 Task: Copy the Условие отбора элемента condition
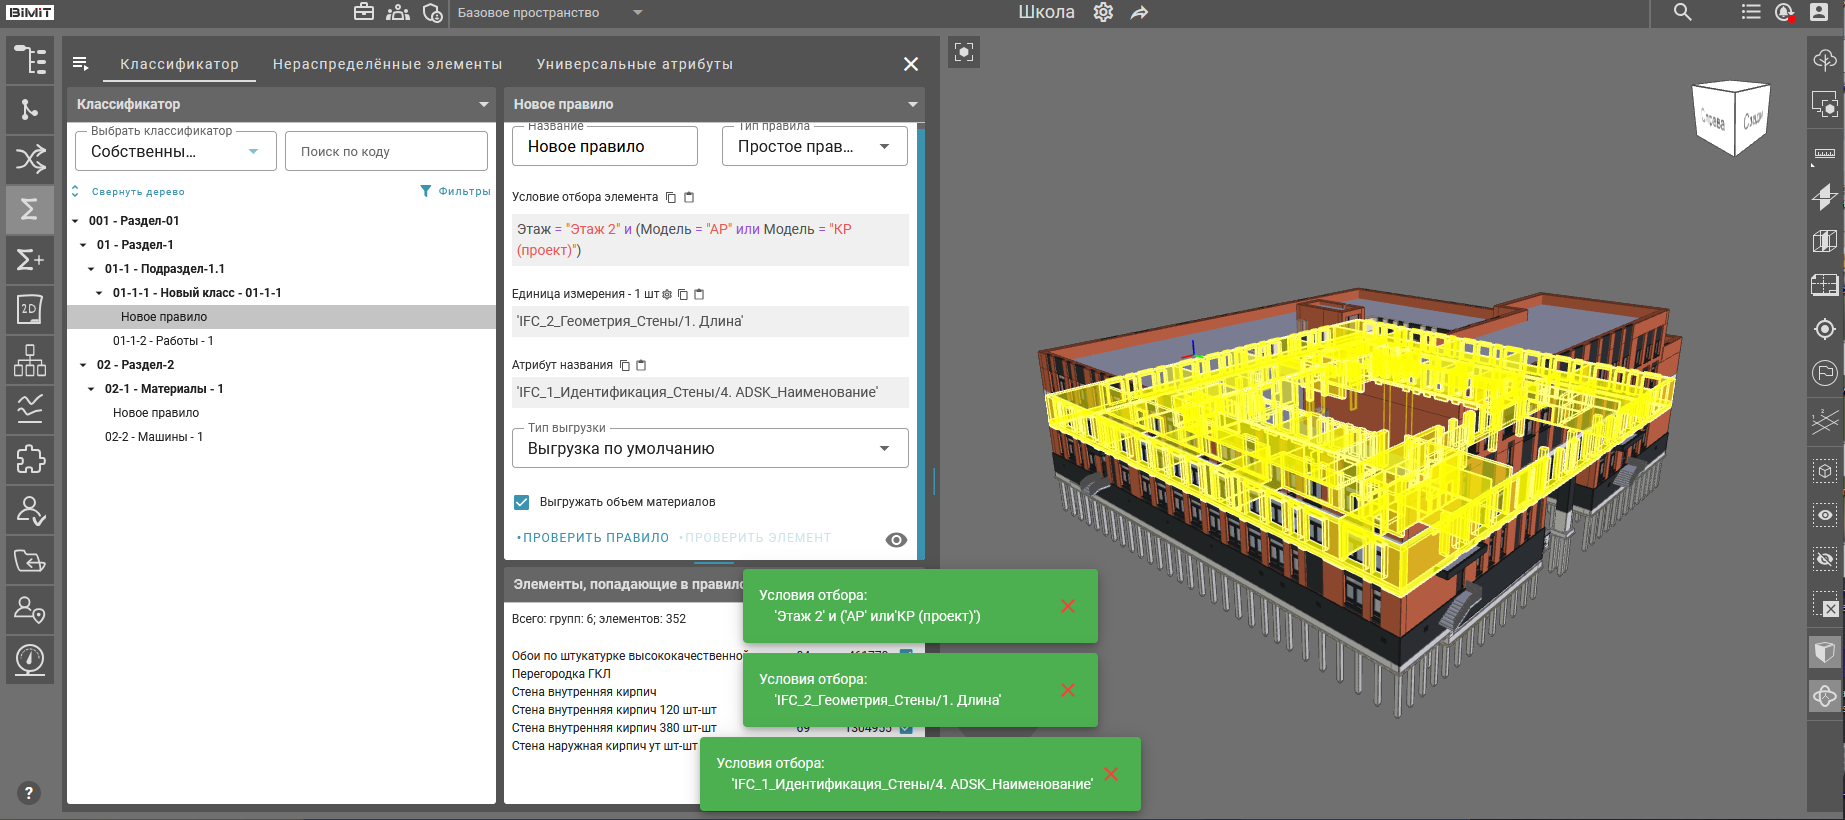pos(671,197)
